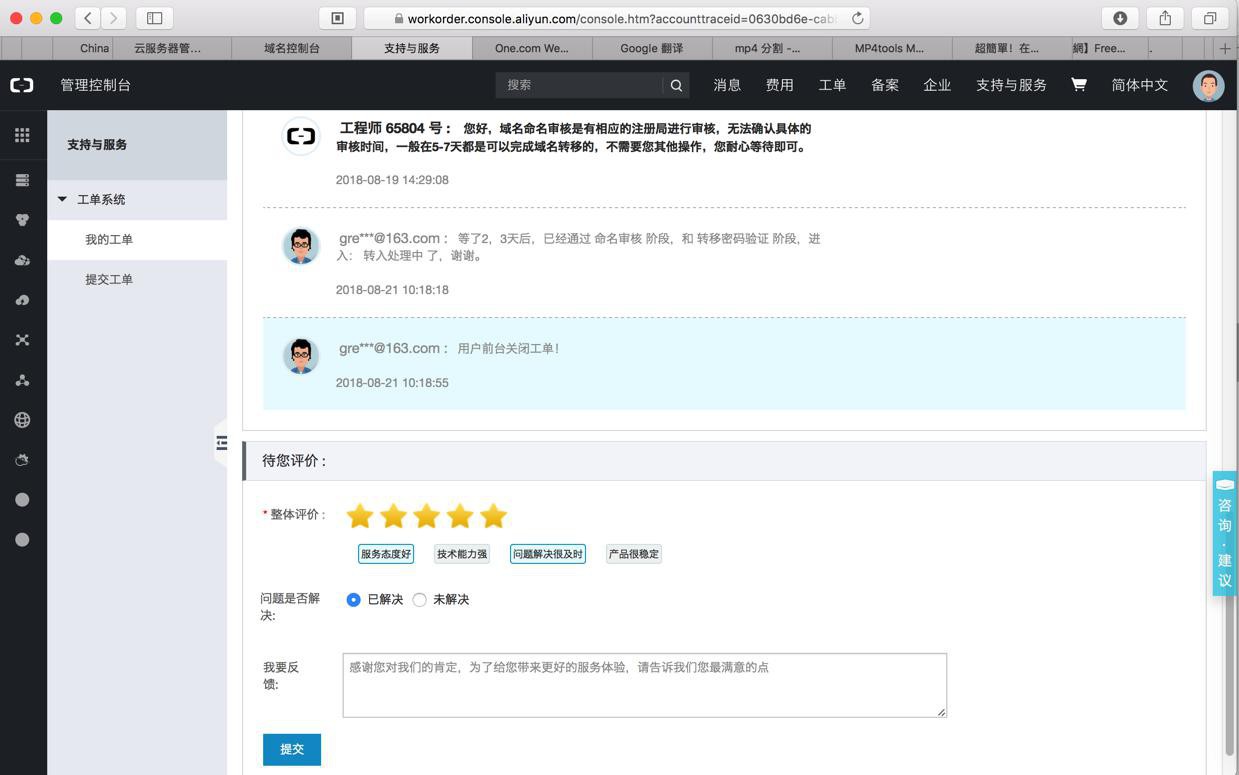Screen dimensions: 1239x775
Task: Switch to the China tab
Action: [x=95, y=48]
